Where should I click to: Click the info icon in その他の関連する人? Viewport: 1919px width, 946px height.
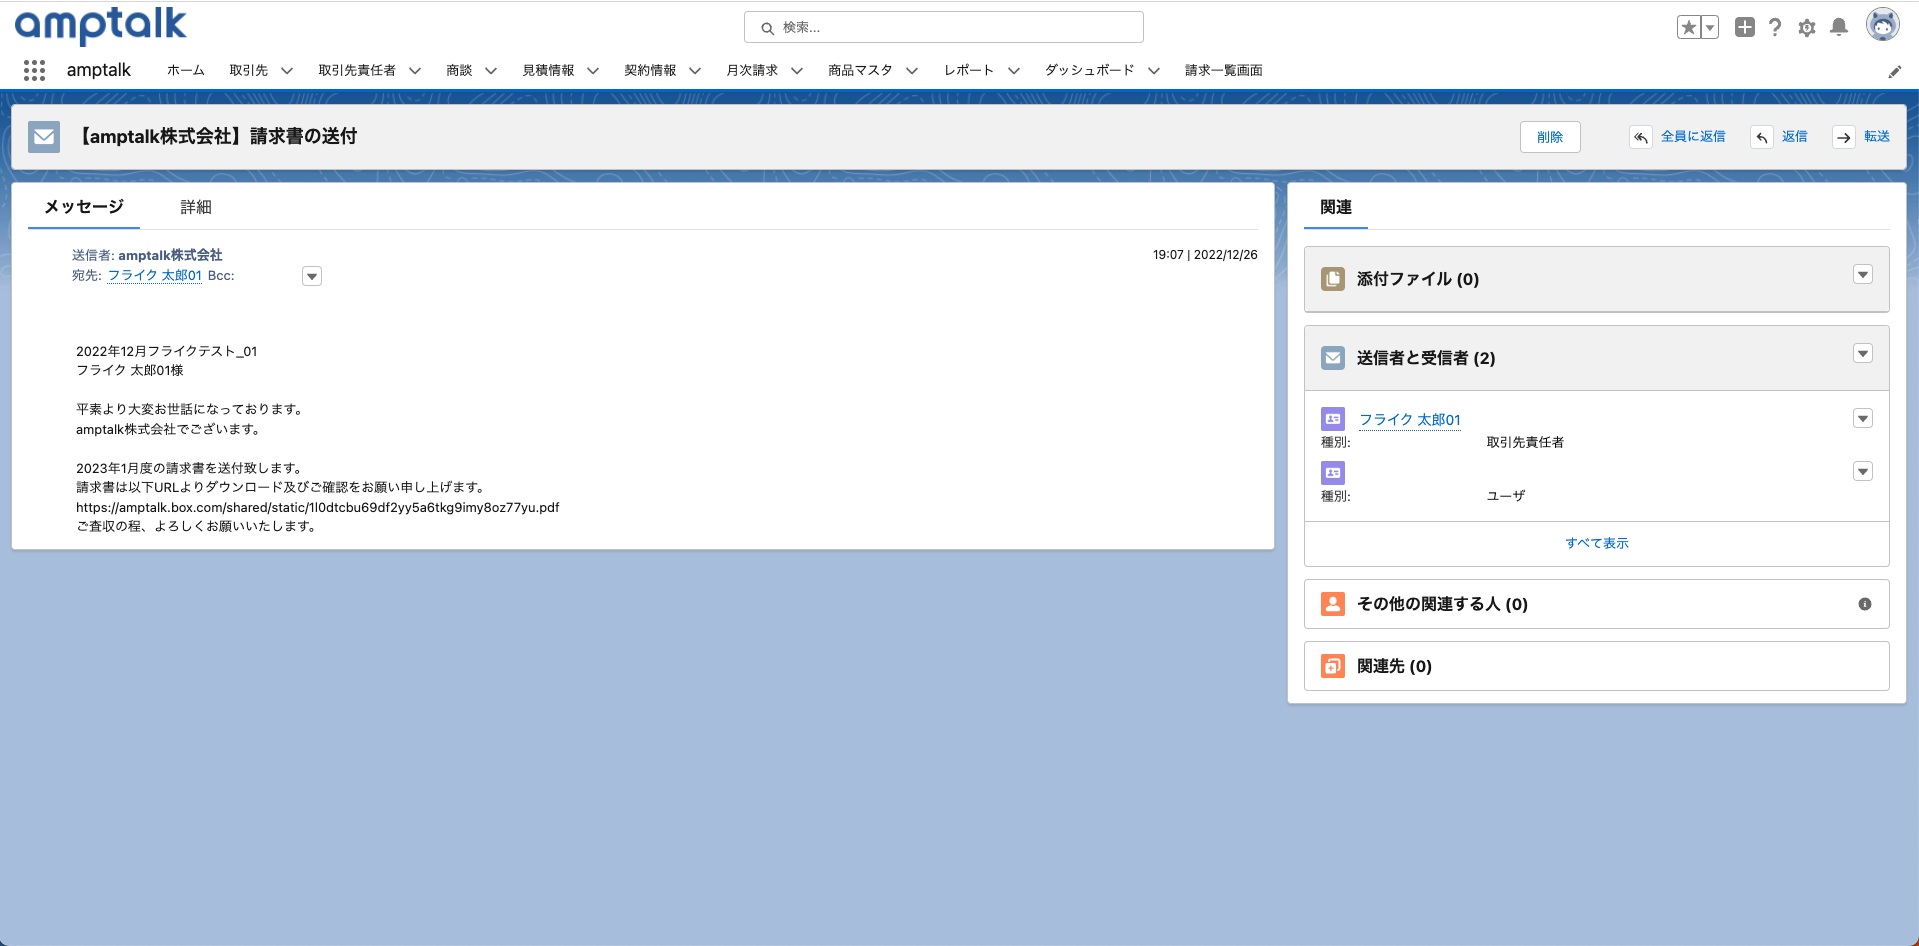[x=1865, y=604]
